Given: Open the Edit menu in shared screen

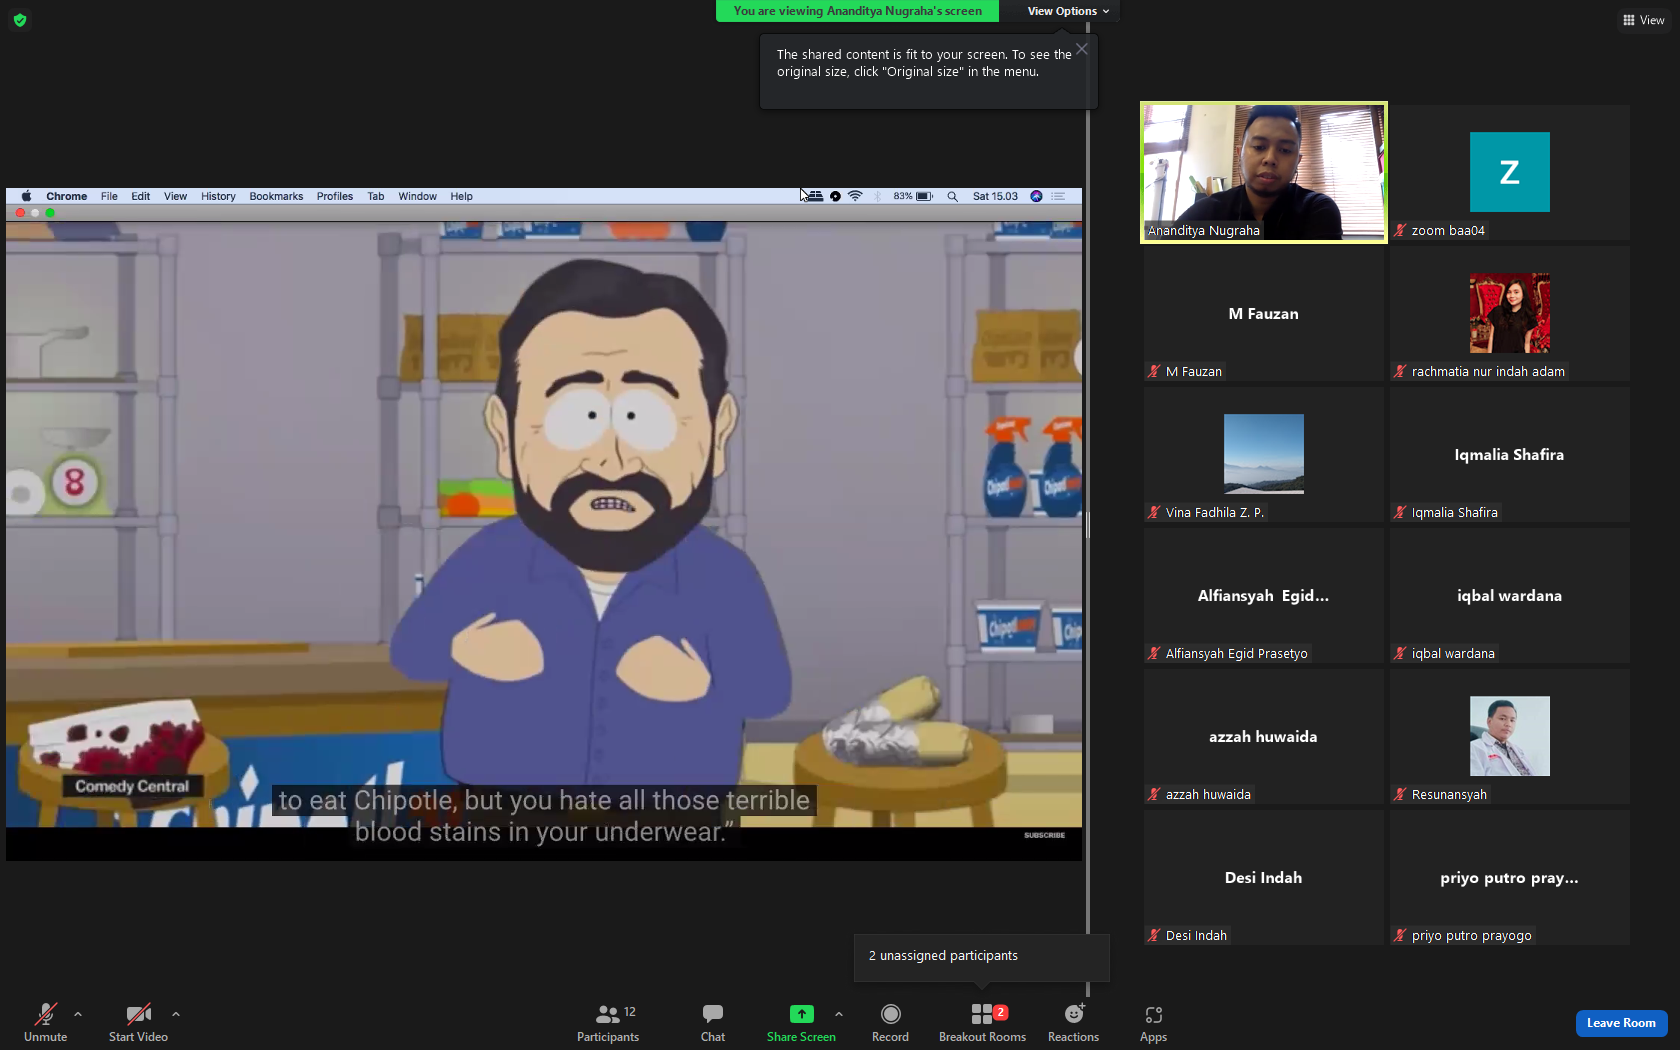Looking at the screenshot, I should [x=141, y=196].
